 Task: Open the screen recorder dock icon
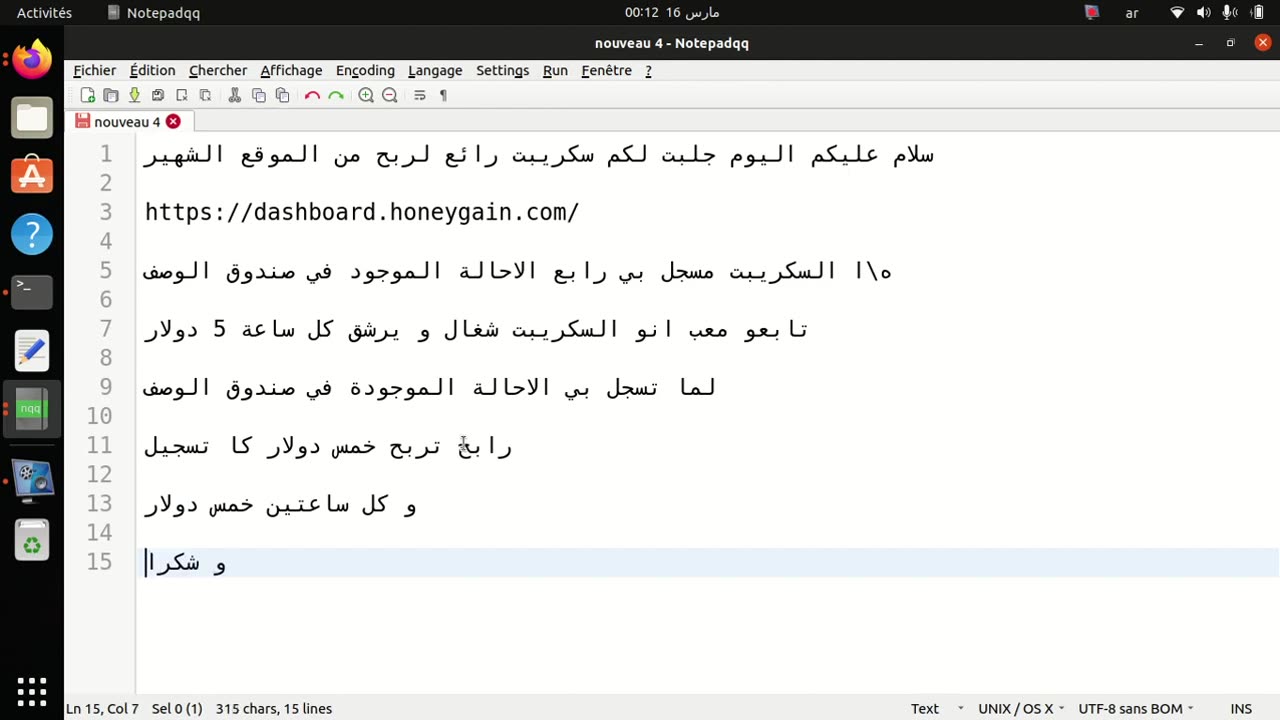[32, 481]
